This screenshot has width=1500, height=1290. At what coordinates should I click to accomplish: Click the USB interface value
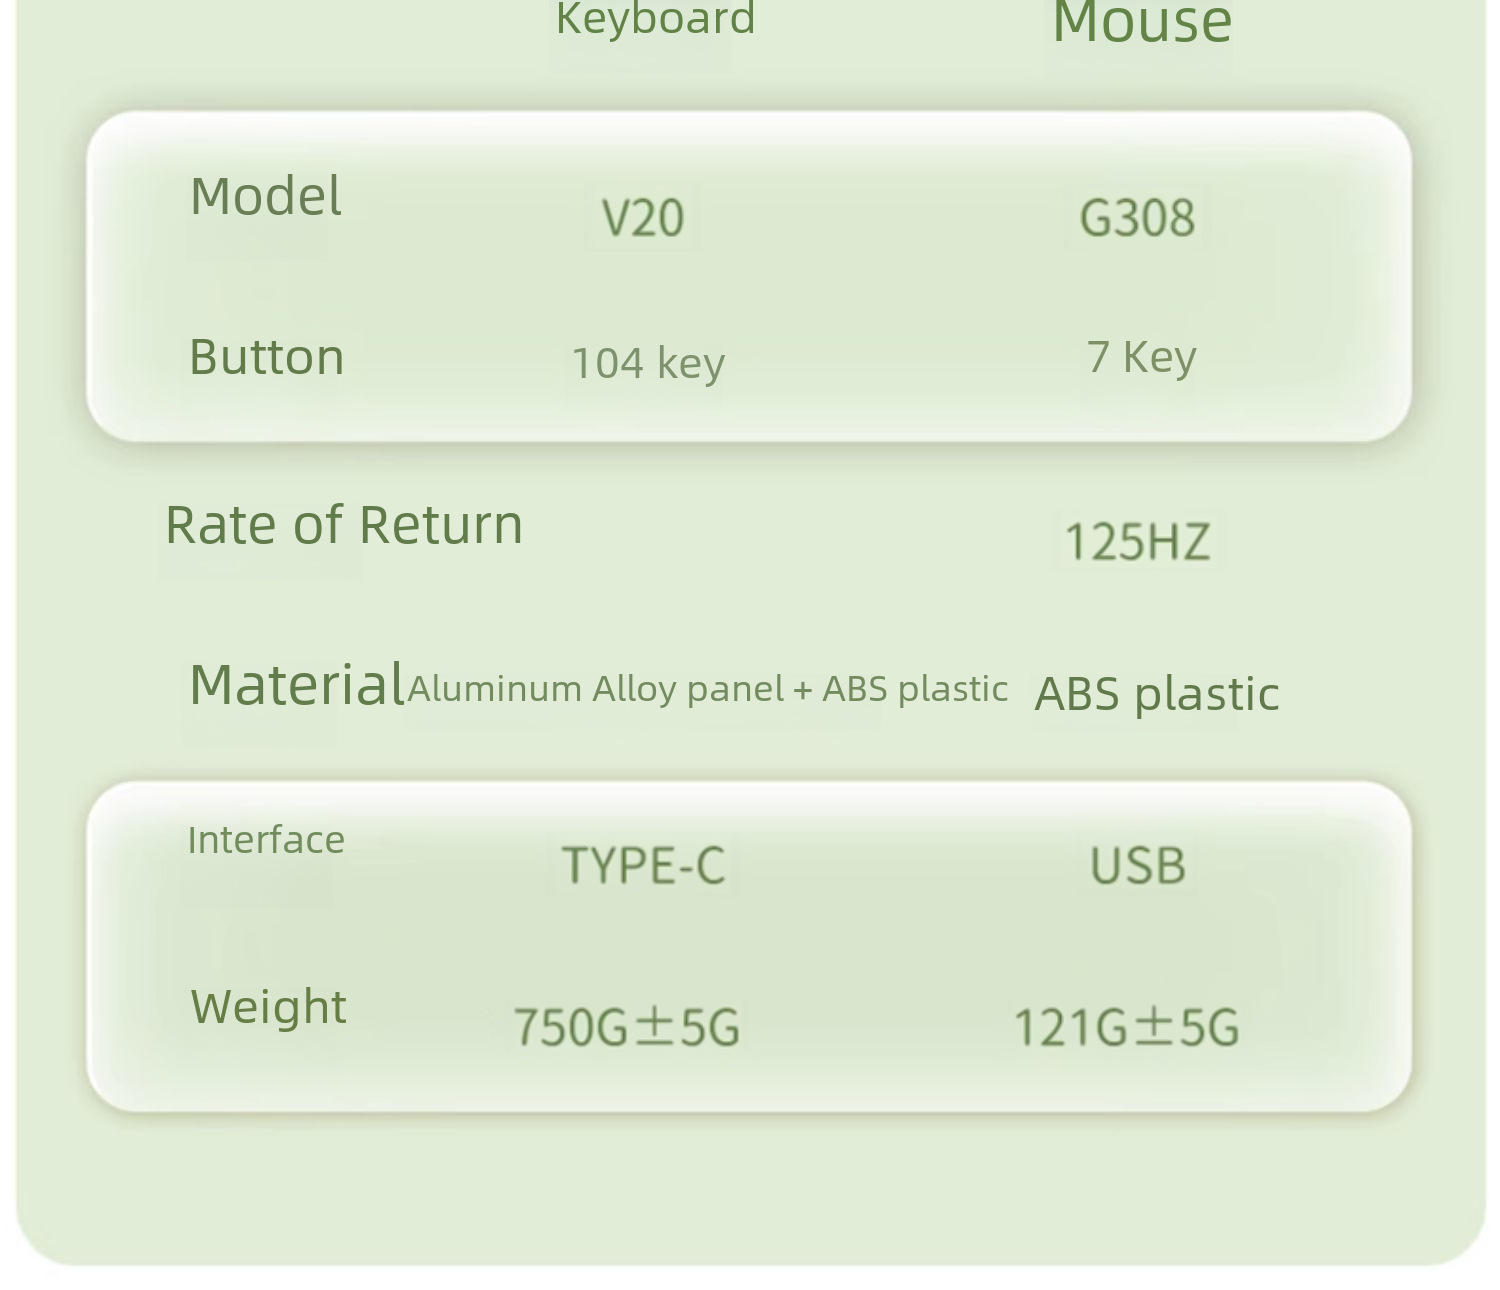pos(1138,866)
